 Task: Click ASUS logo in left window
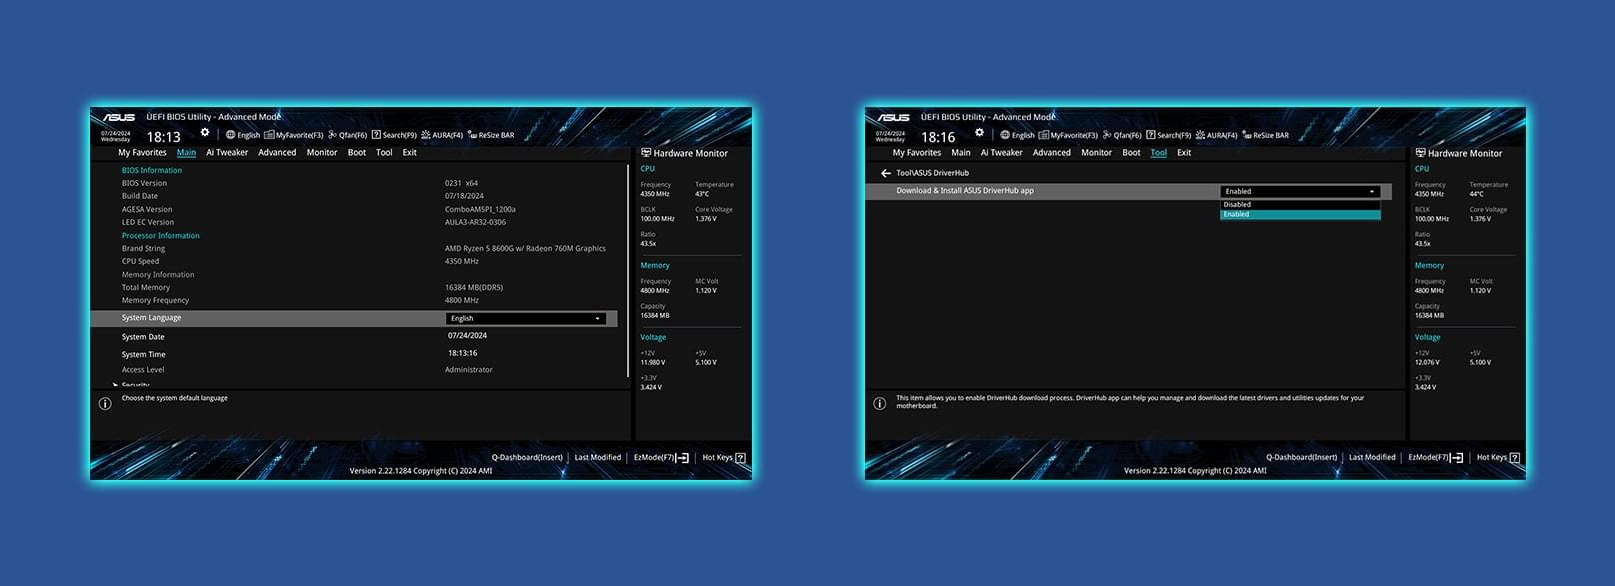[x=118, y=117]
